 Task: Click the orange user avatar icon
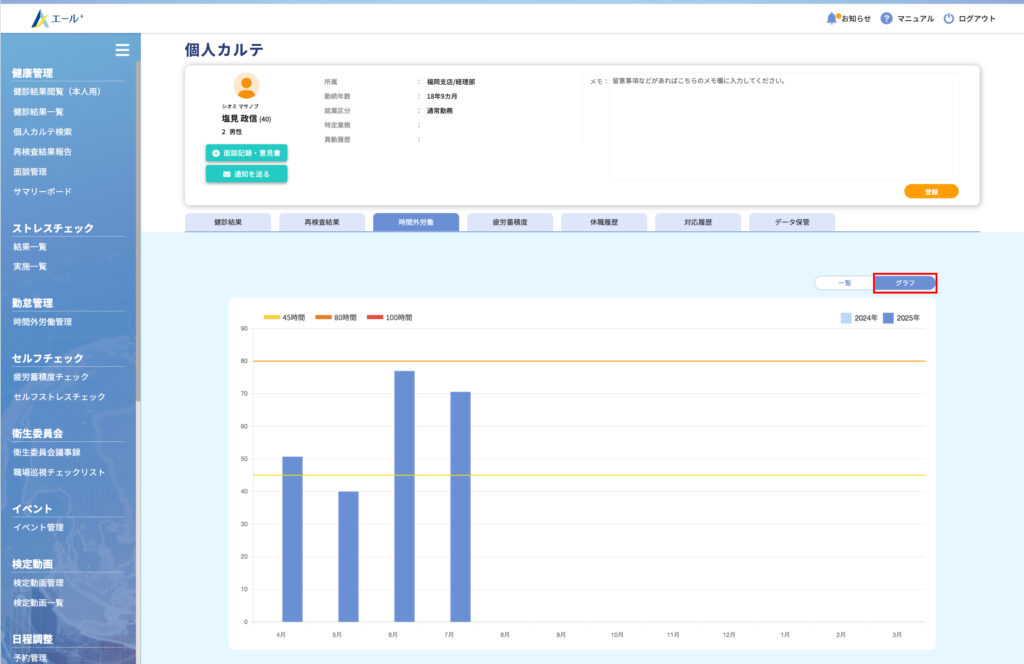246,86
